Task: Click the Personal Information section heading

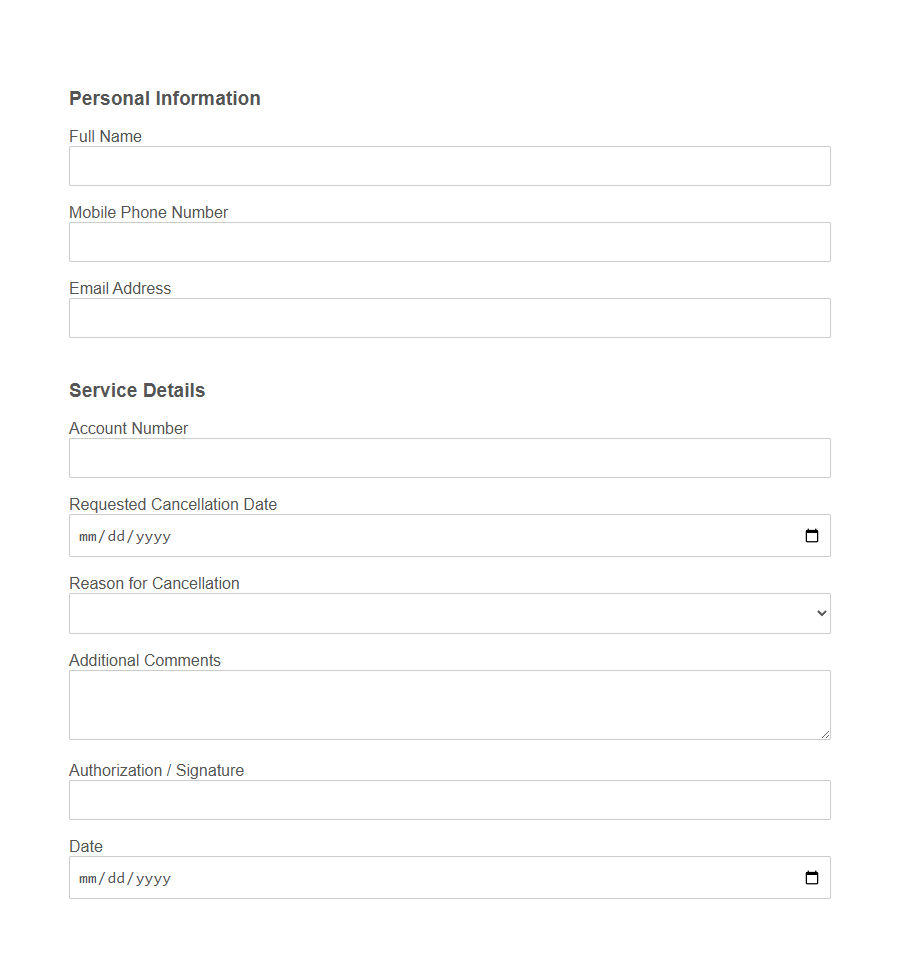Action: (164, 98)
